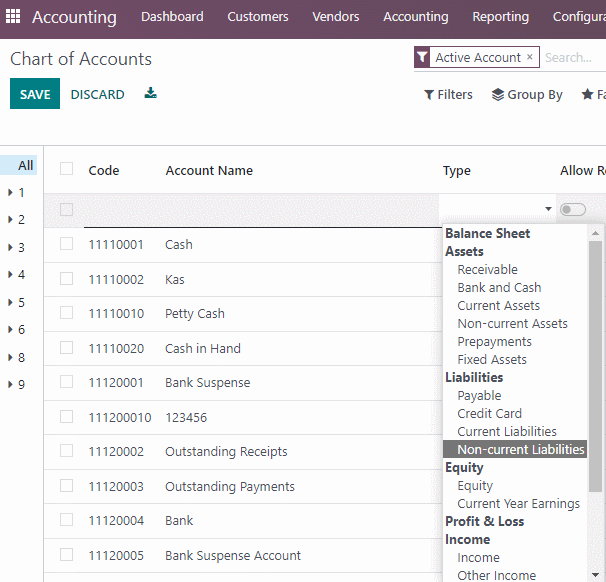Choose Credit Card account type
The width and height of the screenshot is (606, 582).
[489, 414]
